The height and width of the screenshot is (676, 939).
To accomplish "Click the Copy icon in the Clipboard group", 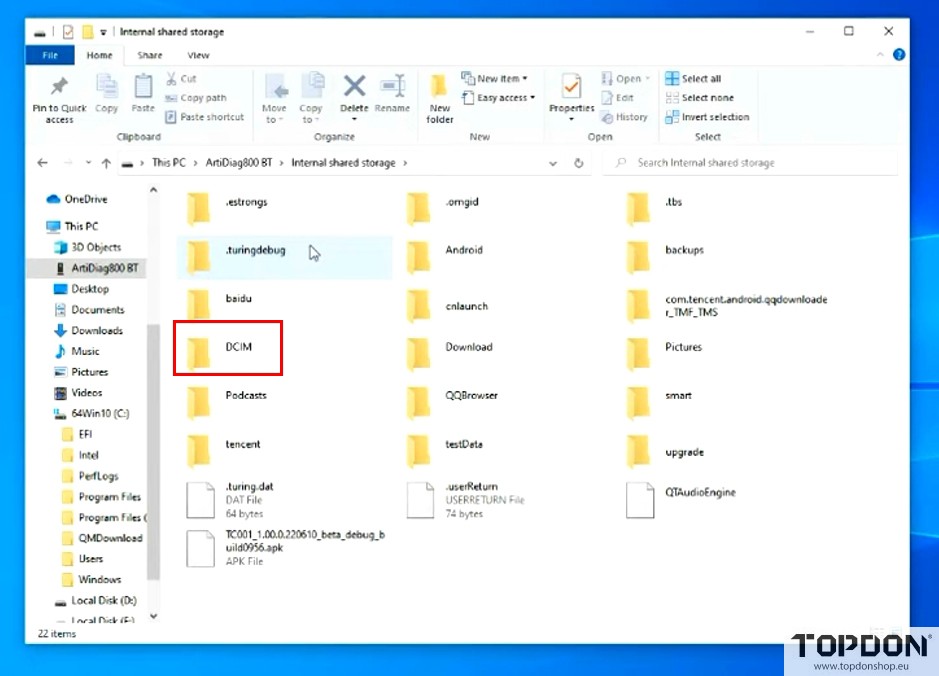I will coord(106,90).
